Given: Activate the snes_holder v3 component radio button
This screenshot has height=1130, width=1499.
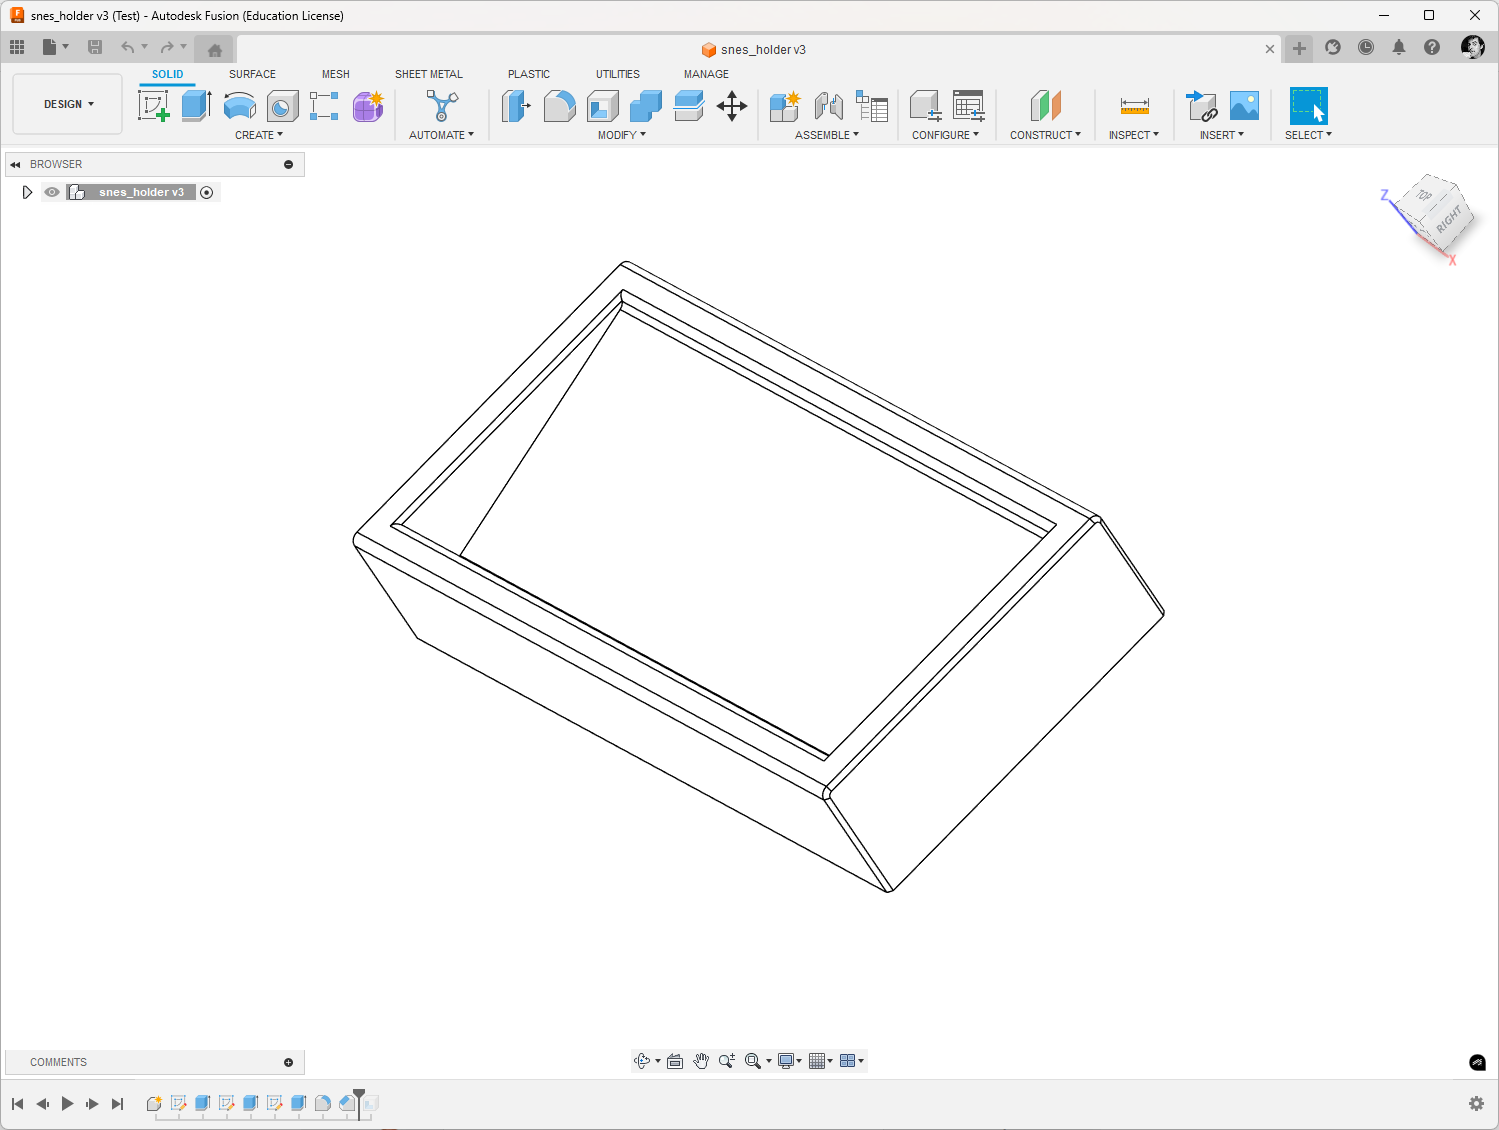Looking at the screenshot, I should point(207,192).
